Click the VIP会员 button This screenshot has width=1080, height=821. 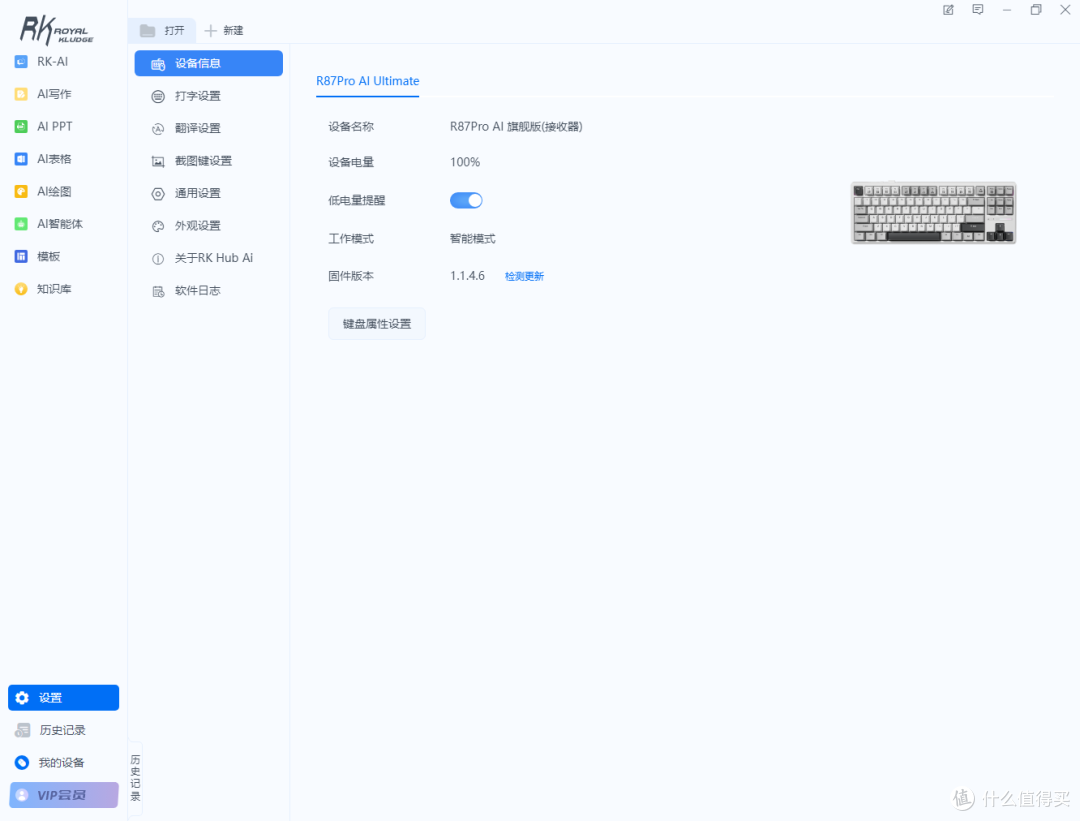[63, 795]
